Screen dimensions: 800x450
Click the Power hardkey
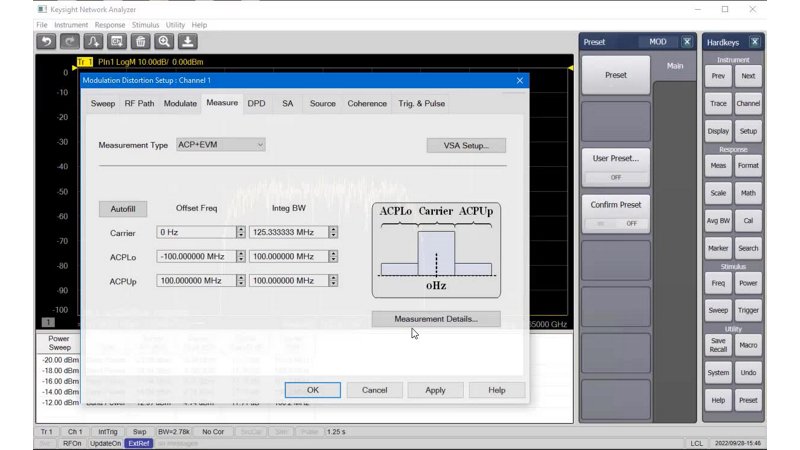coord(748,283)
